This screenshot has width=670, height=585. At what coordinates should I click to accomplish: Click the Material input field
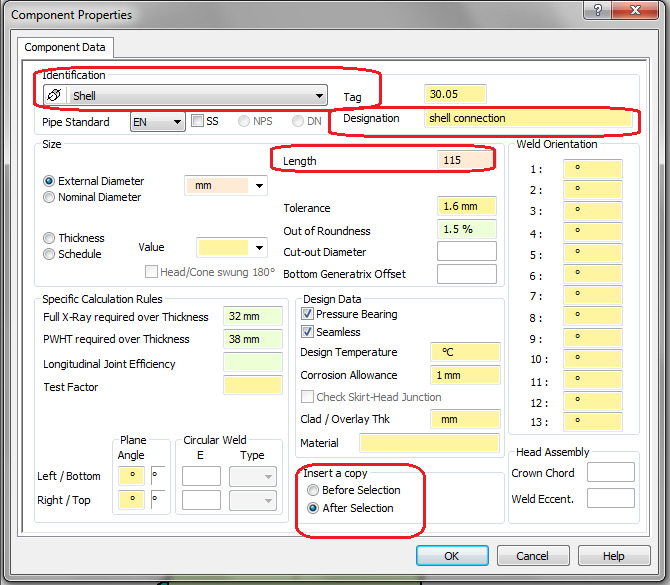point(429,443)
